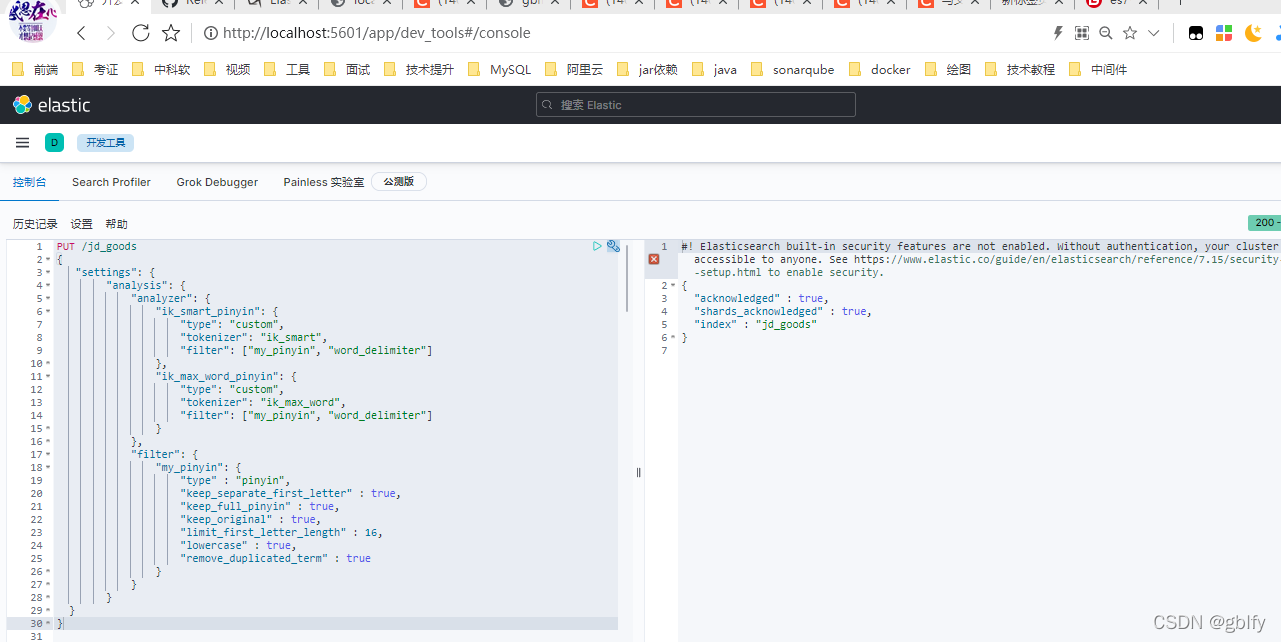Click the "index" : "jd_goods" response line
1281x642 pixels.
pyautogui.click(x=755, y=324)
